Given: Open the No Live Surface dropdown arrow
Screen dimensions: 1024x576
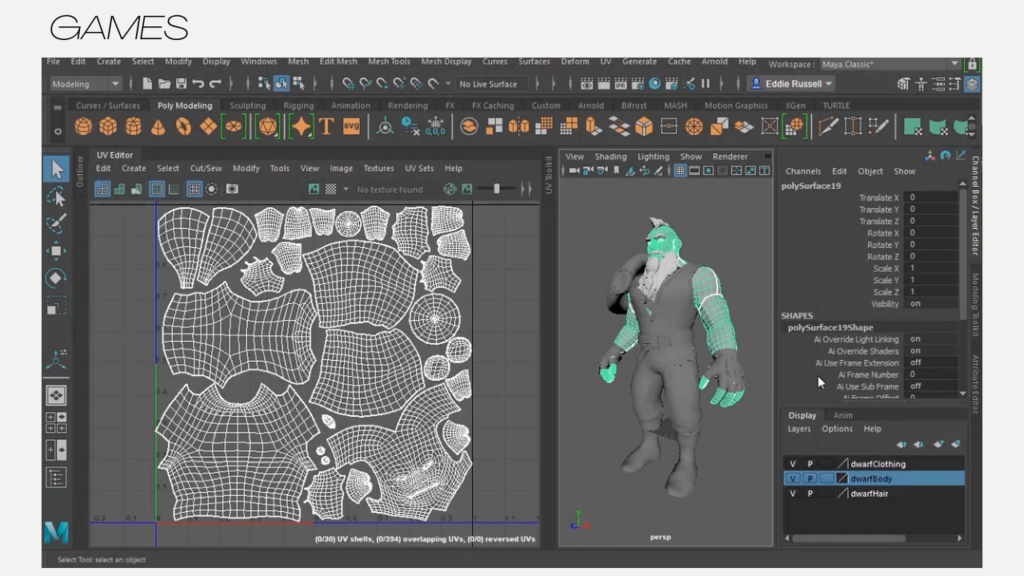Looking at the screenshot, I should pyautogui.click(x=448, y=84).
